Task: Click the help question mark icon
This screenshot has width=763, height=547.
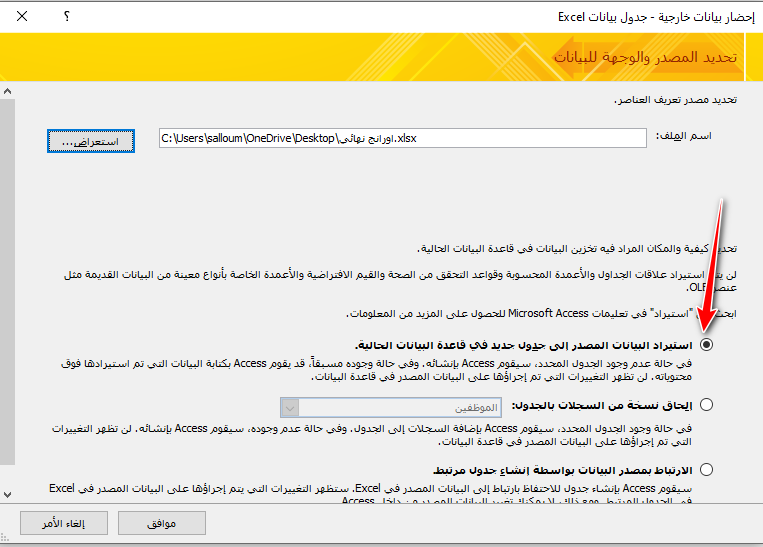Action: click(67, 17)
